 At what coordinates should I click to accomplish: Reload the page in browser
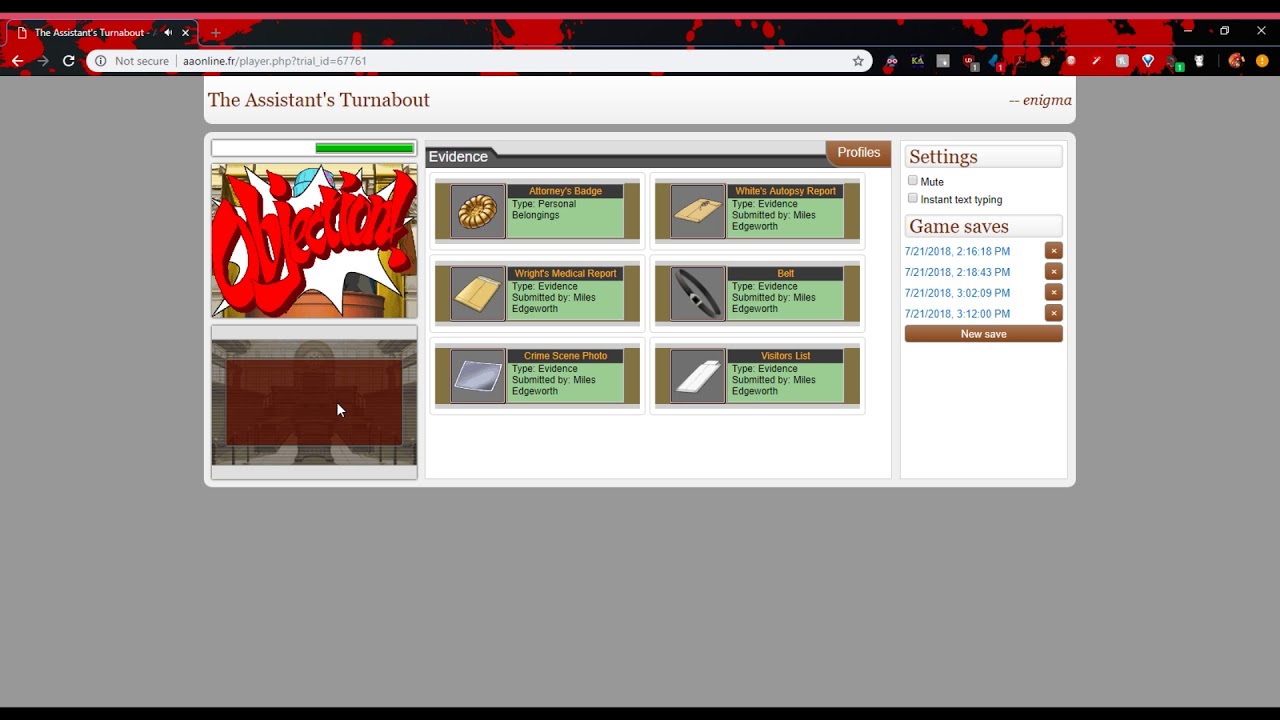coord(69,61)
